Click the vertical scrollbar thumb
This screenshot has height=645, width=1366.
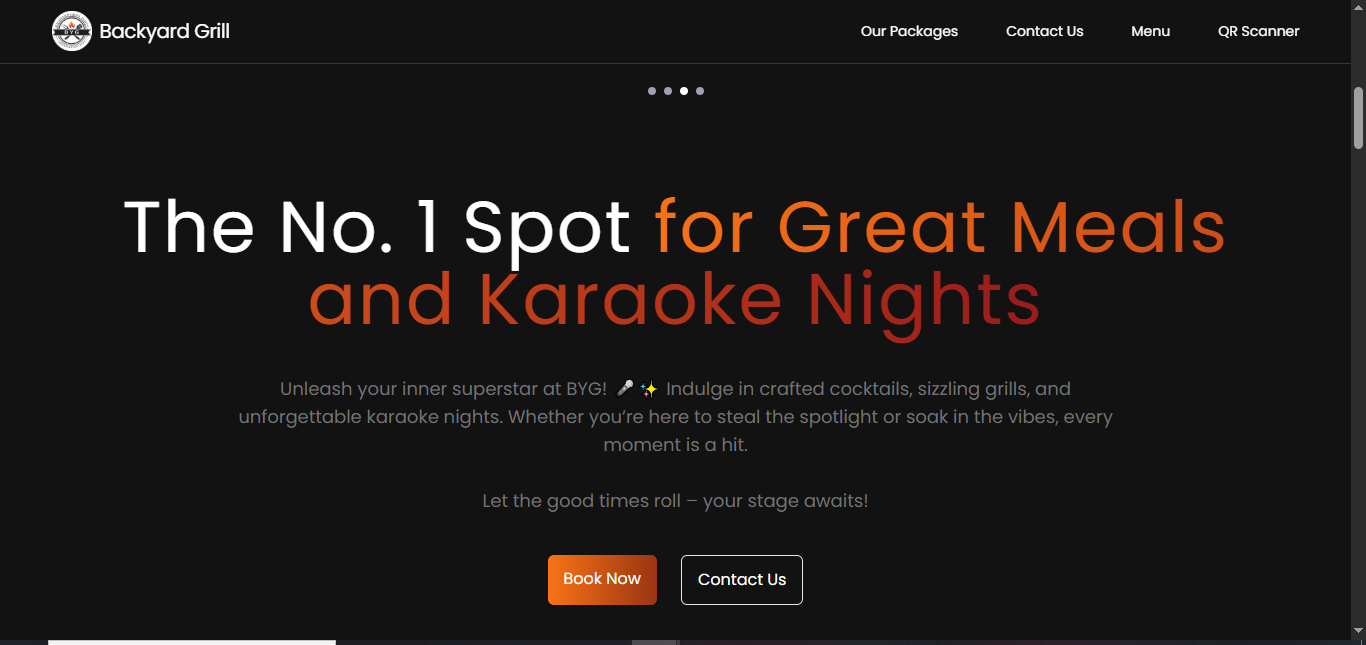(x=1358, y=118)
